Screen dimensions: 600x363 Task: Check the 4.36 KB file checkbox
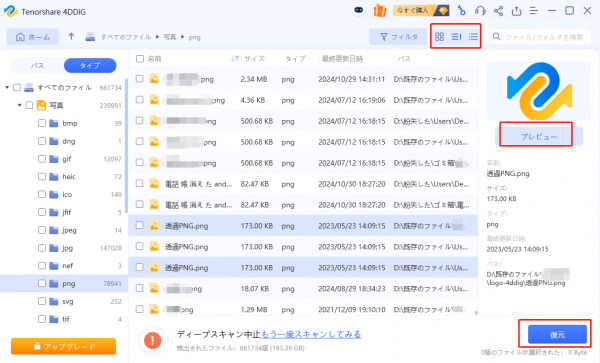click(140, 99)
